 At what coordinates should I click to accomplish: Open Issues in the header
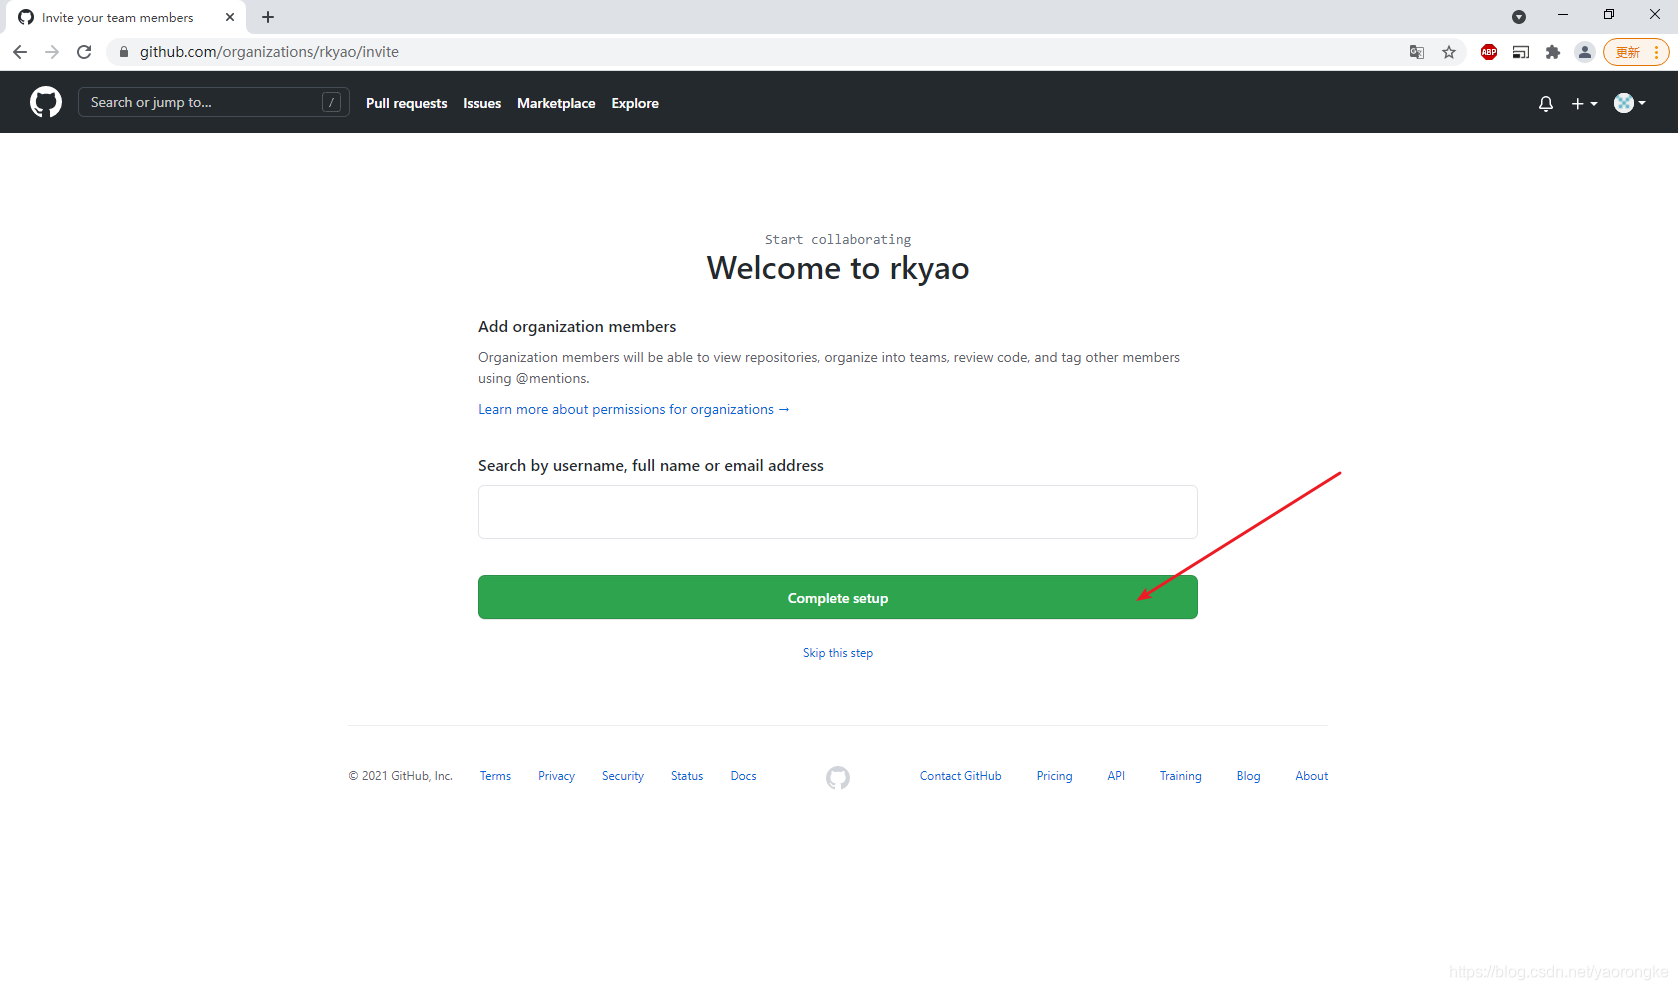(x=482, y=103)
